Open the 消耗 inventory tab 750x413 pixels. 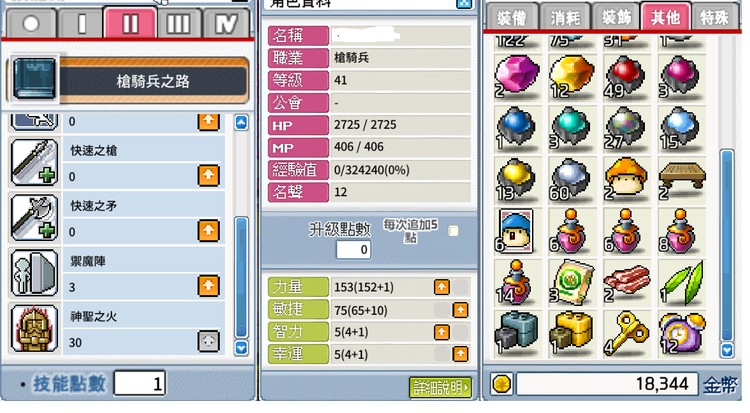(565, 18)
